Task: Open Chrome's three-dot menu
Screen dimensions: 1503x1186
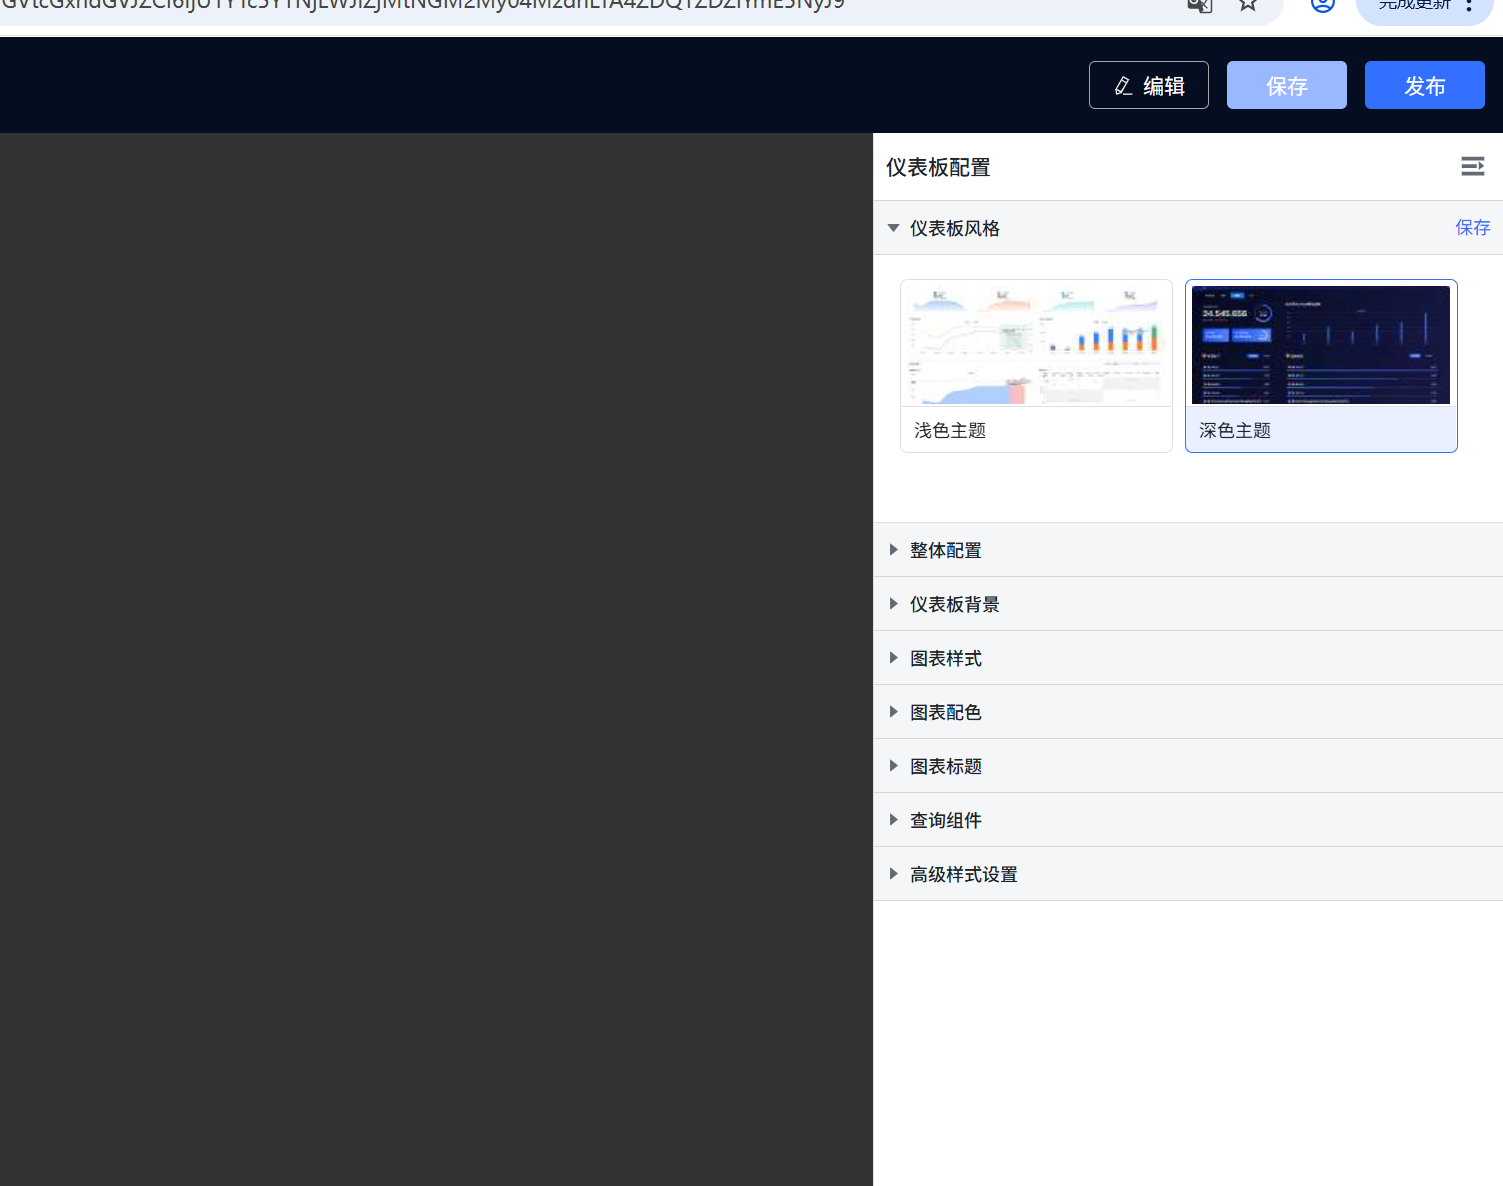Action: 1468,6
